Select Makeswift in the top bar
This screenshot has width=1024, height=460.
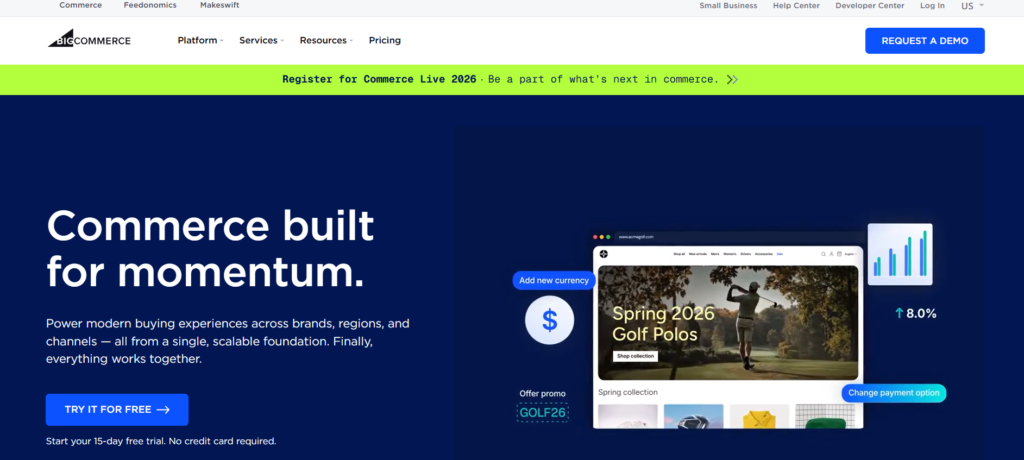(x=219, y=6)
